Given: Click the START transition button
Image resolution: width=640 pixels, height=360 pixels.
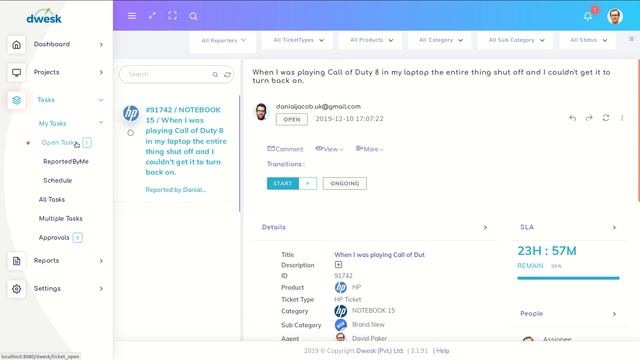Looking at the screenshot, I should pyautogui.click(x=283, y=184).
